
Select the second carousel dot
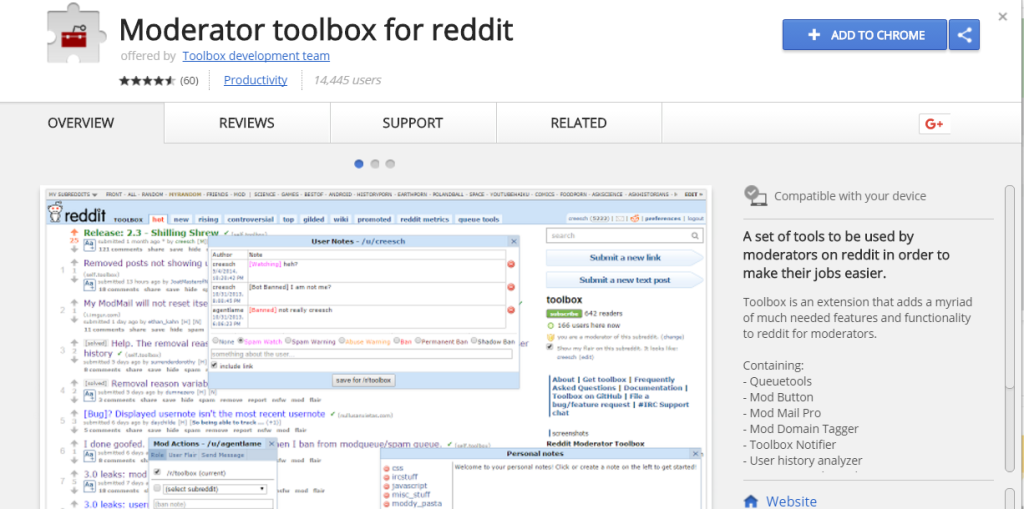point(375,164)
